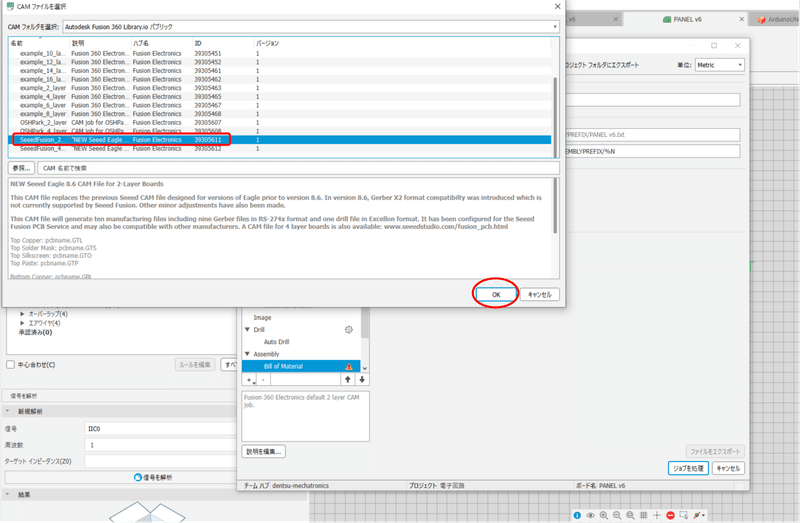Click the CAM ファイルを選択 dialog title icon
This screenshot has height=523, width=800.
pyautogui.click(x=10, y=6)
